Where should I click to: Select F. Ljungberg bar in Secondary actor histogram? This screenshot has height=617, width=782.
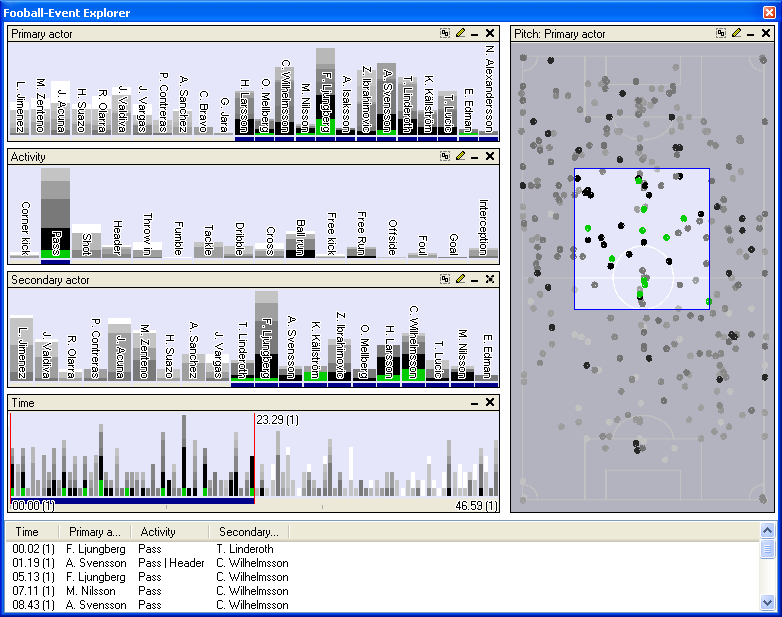[266, 336]
